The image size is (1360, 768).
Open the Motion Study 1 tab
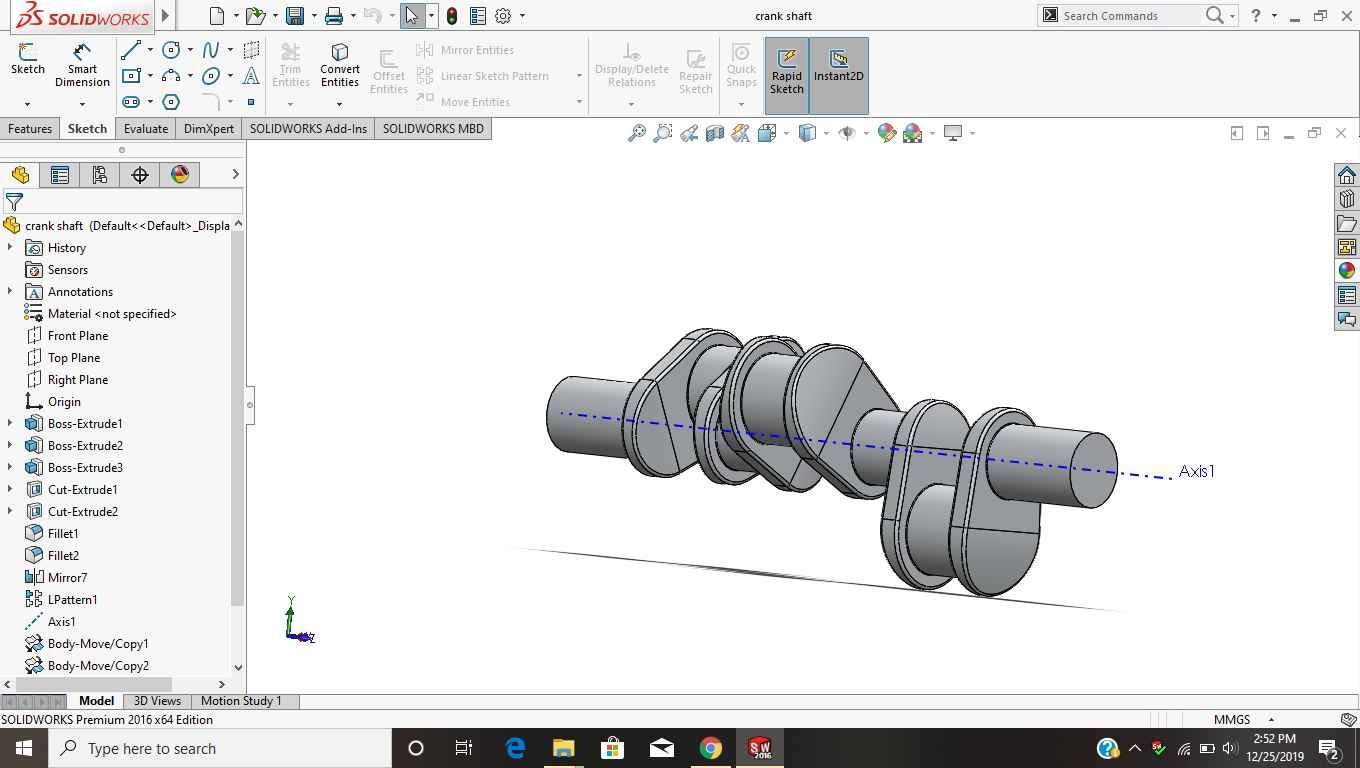(241, 701)
